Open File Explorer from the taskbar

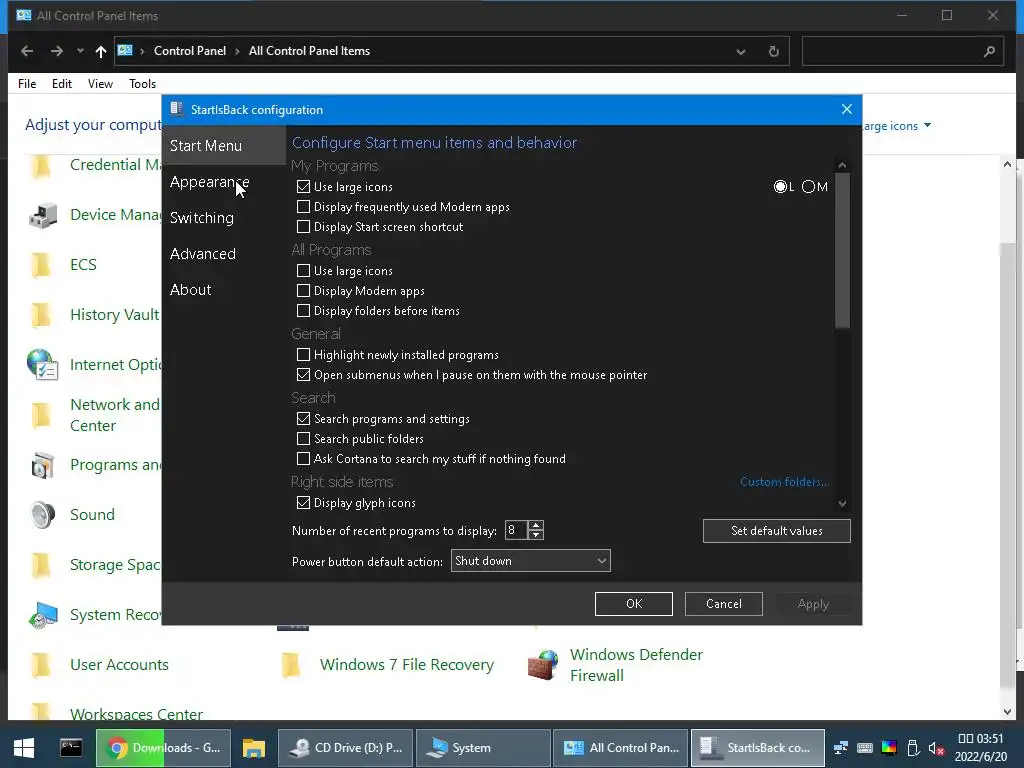(x=253, y=748)
